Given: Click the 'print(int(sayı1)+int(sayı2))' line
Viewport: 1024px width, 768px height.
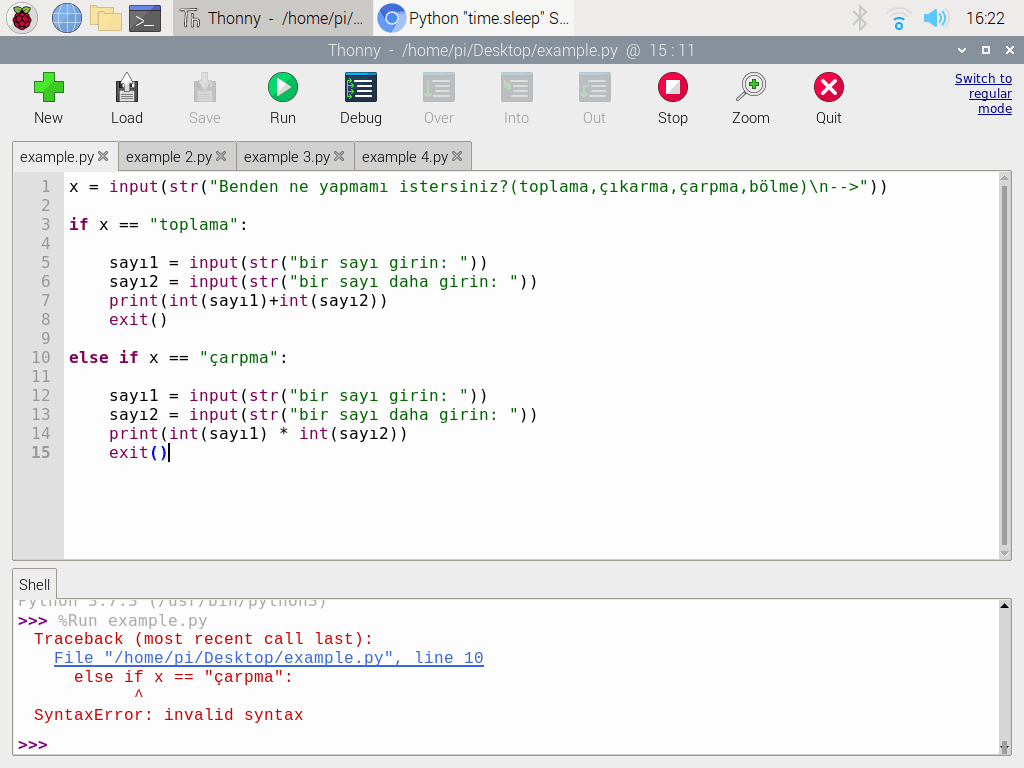Looking at the screenshot, I should tap(248, 300).
